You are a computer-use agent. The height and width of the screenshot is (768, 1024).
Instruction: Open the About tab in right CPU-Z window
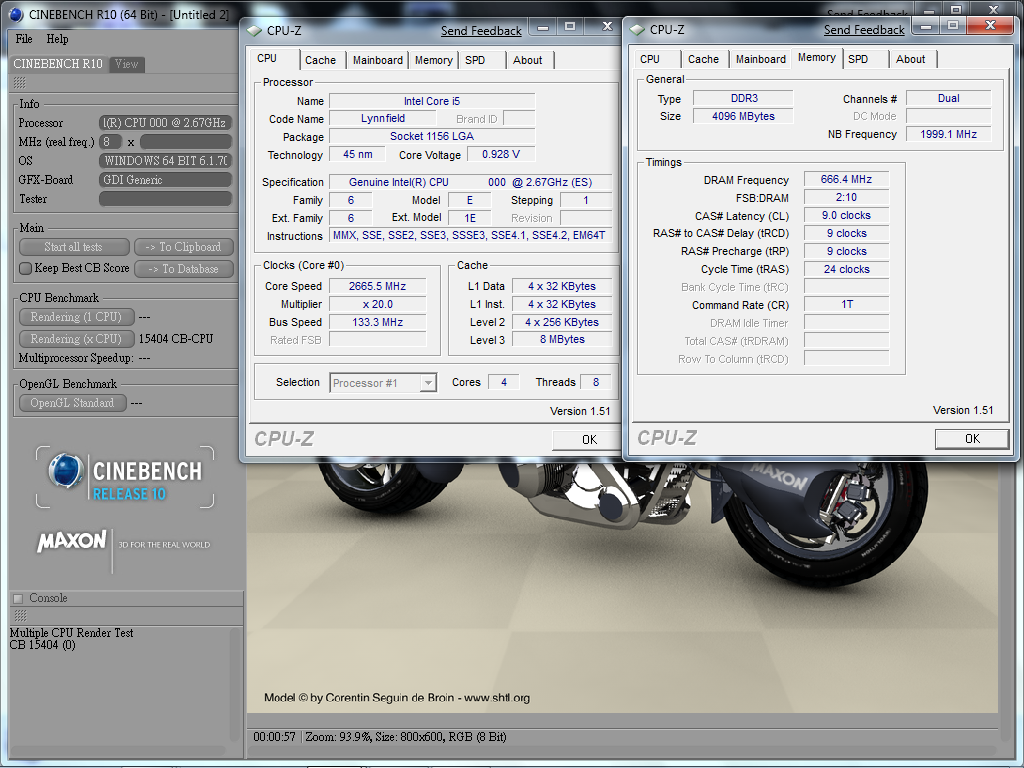tap(910, 59)
